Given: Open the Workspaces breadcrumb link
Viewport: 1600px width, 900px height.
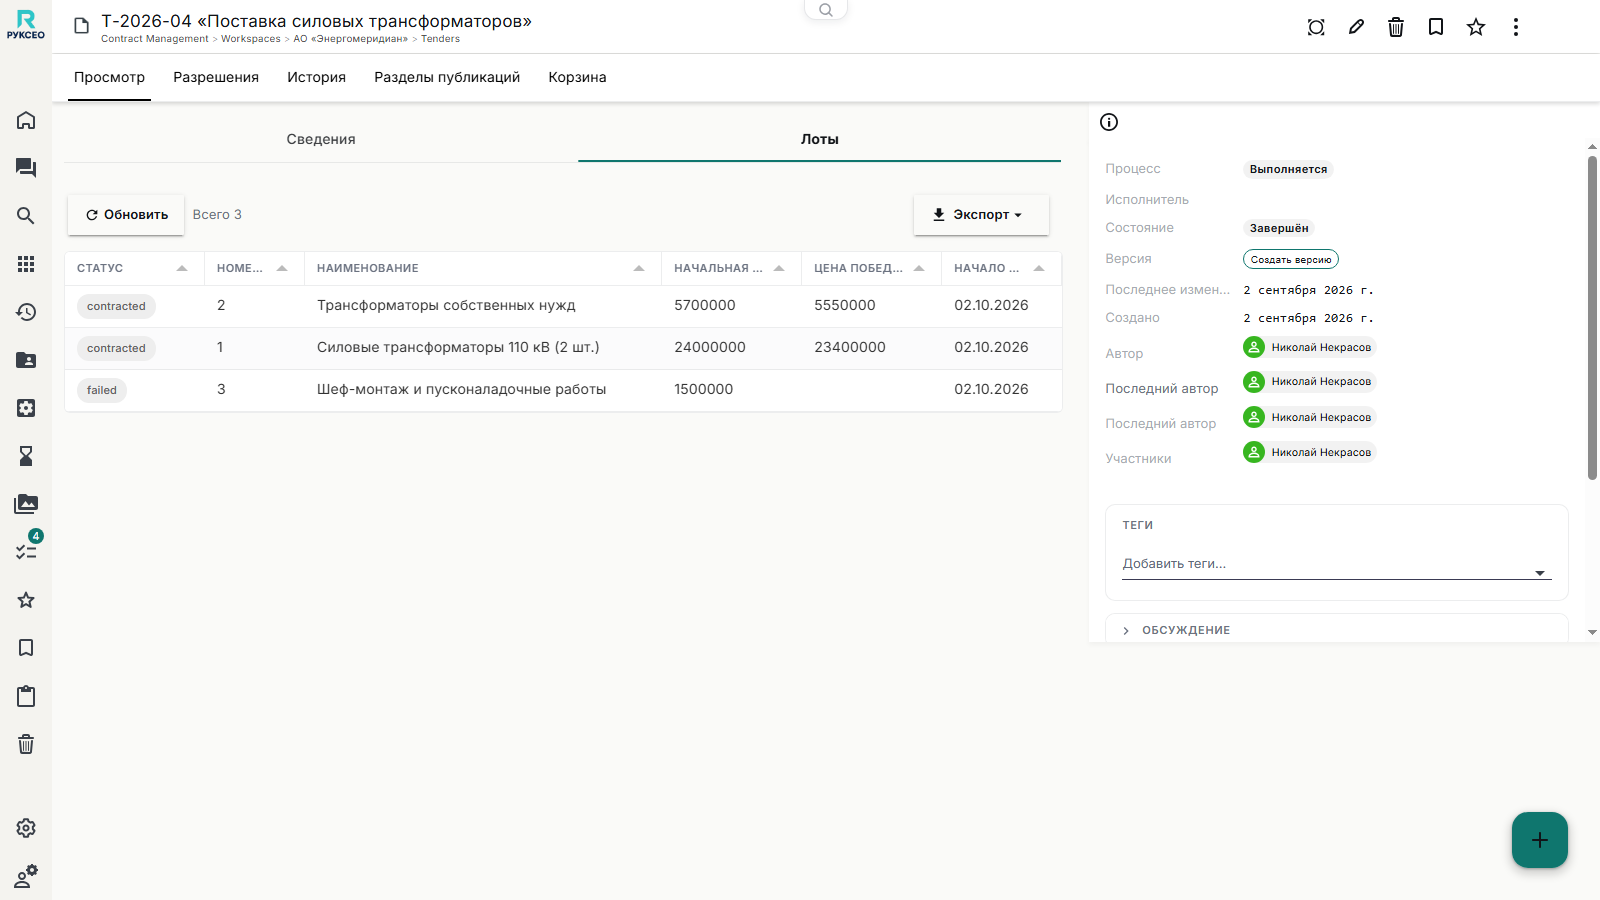Looking at the screenshot, I should [x=251, y=39].
